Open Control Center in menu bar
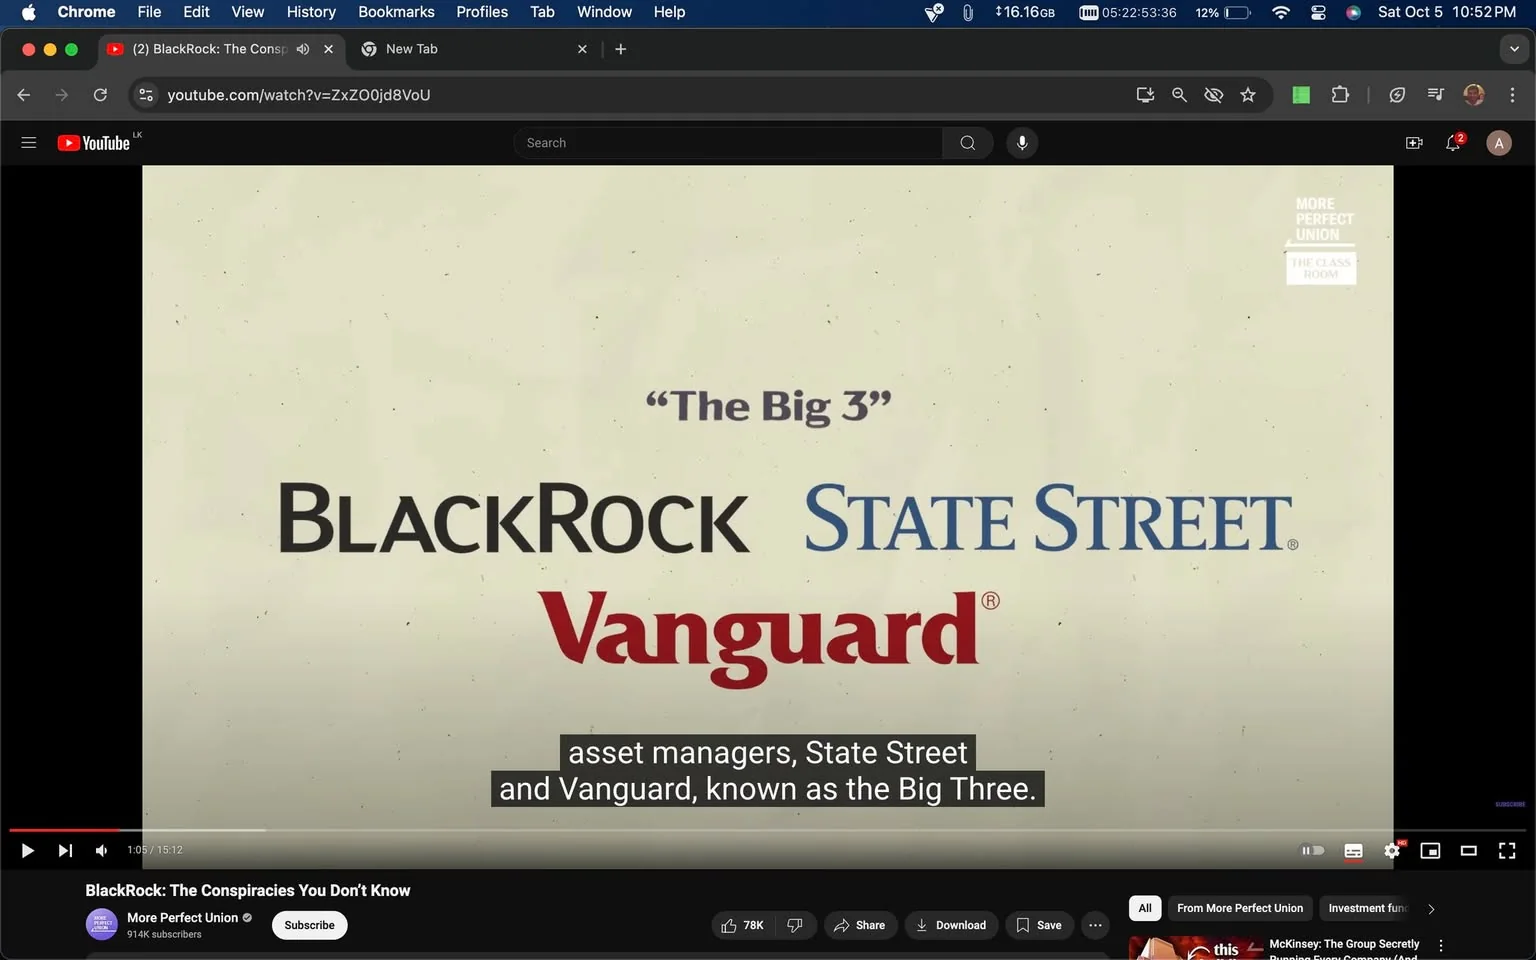 pos(1318,12)
